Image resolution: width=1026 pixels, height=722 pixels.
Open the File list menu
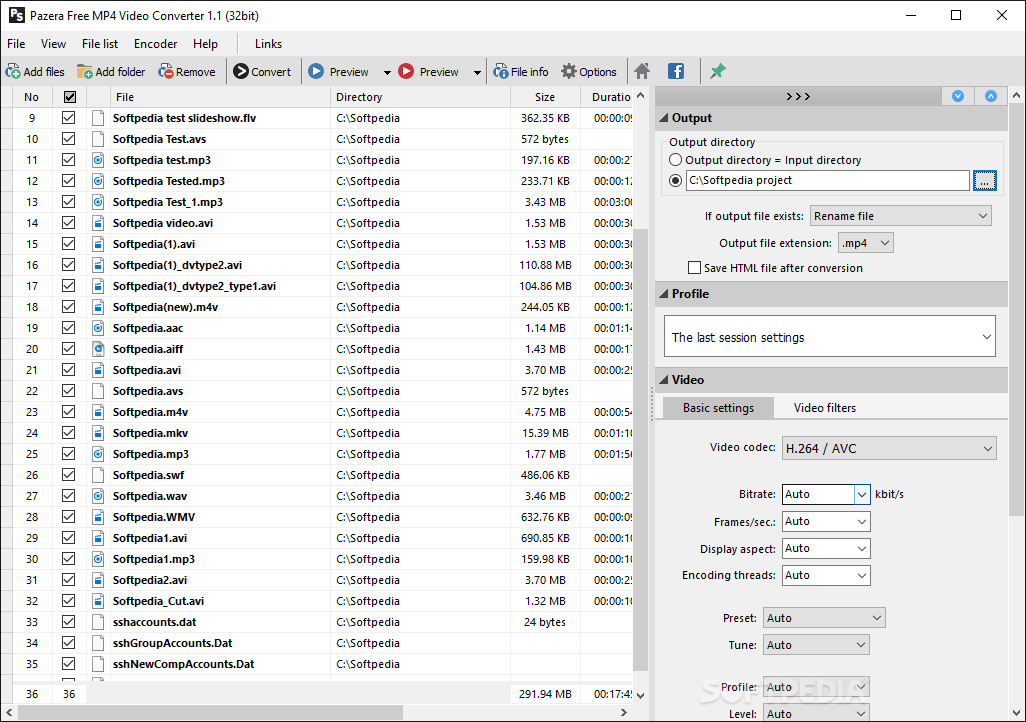(x=99, y=44)
